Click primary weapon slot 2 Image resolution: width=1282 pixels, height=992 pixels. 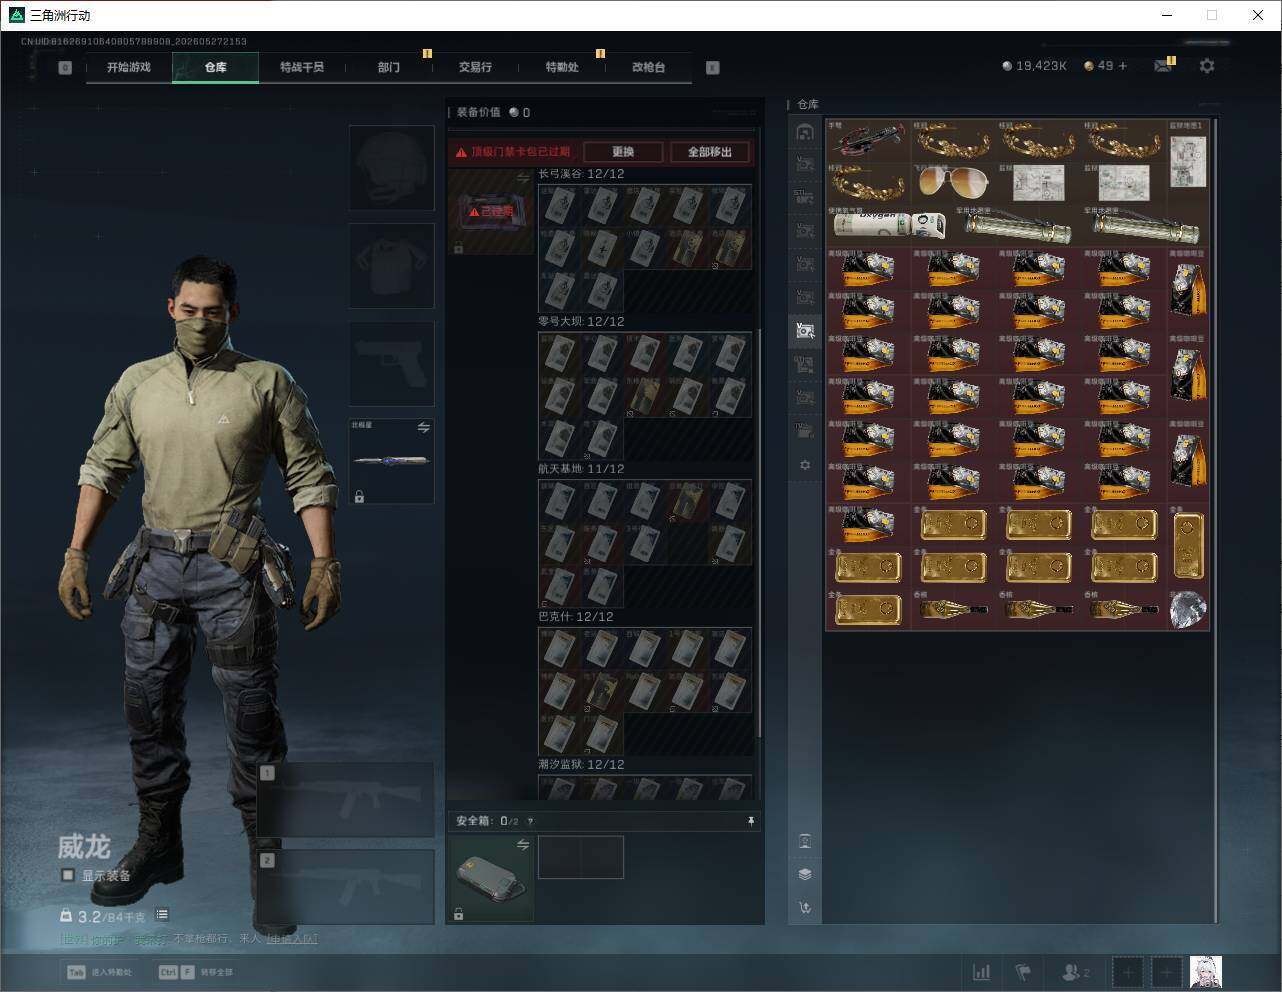coord(345,888)
